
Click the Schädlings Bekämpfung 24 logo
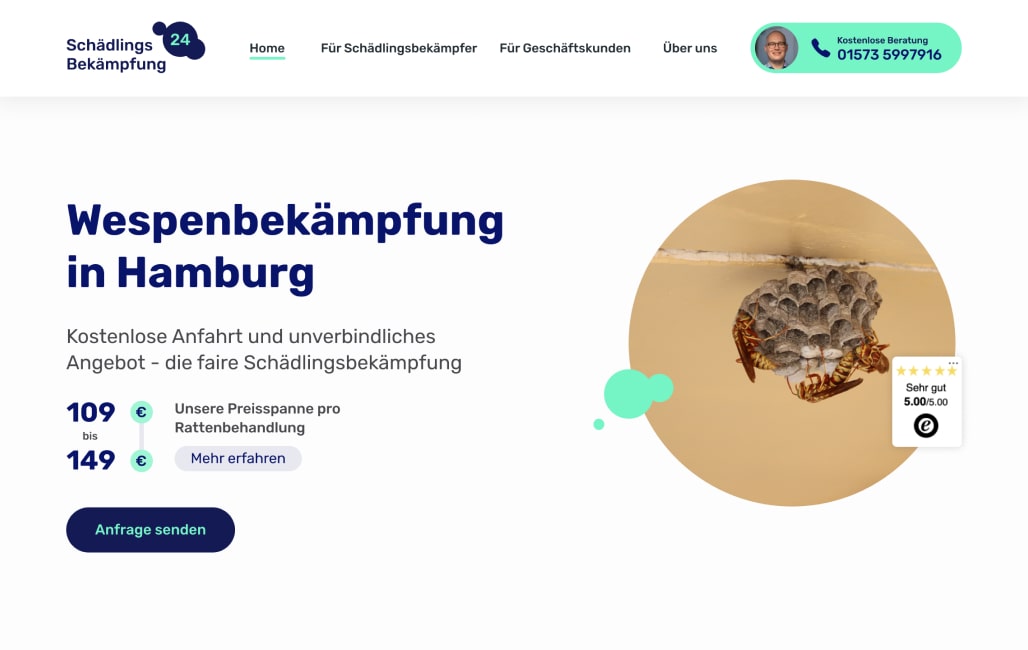tap(136, 47)
